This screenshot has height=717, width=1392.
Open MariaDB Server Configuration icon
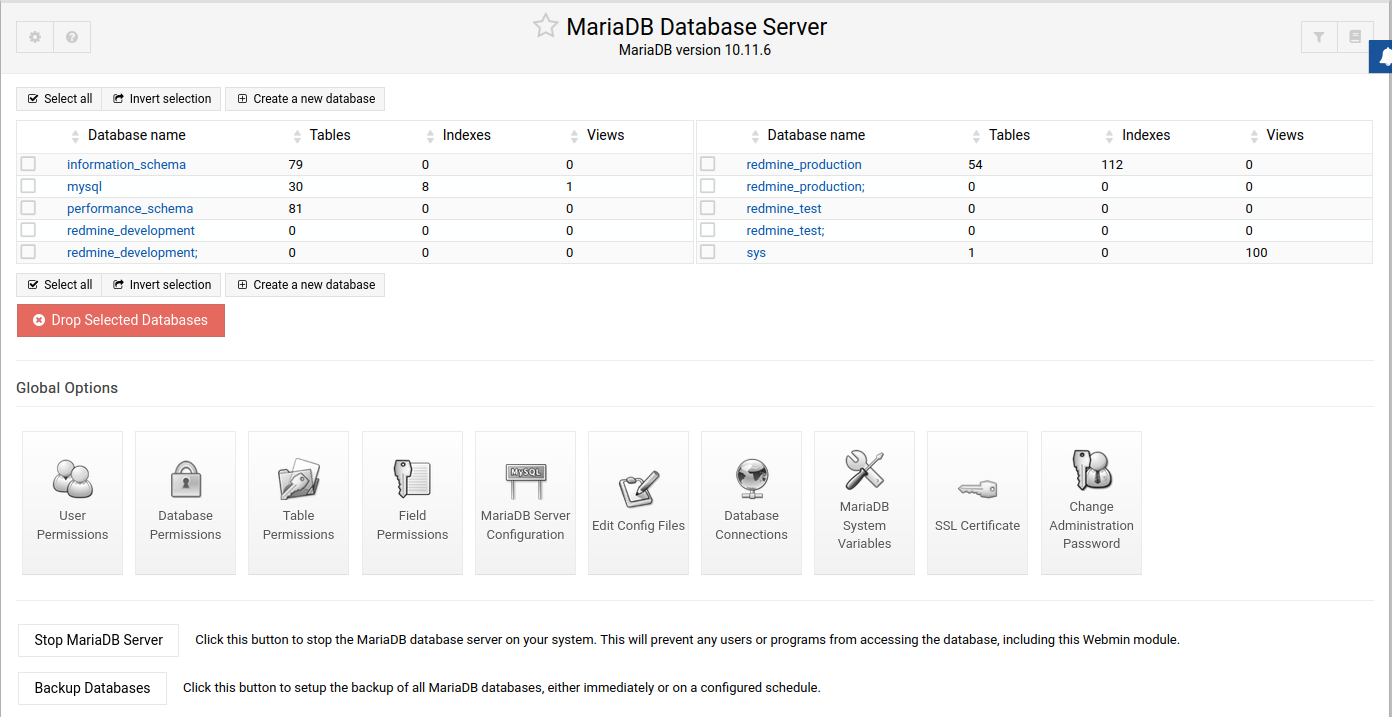tap(525, 481)
